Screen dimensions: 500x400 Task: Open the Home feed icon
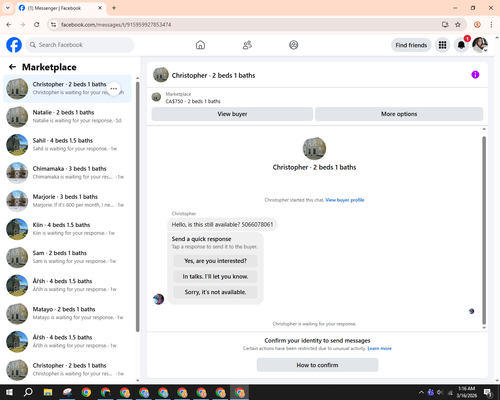point(200,45)
